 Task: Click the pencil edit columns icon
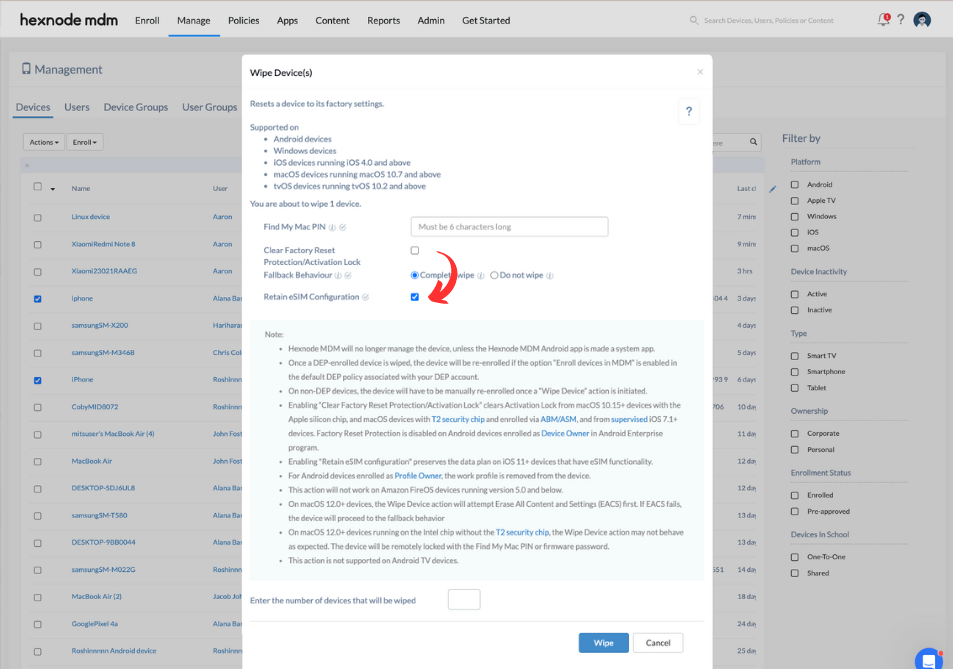pyautogui.click(x=772, y=189)
